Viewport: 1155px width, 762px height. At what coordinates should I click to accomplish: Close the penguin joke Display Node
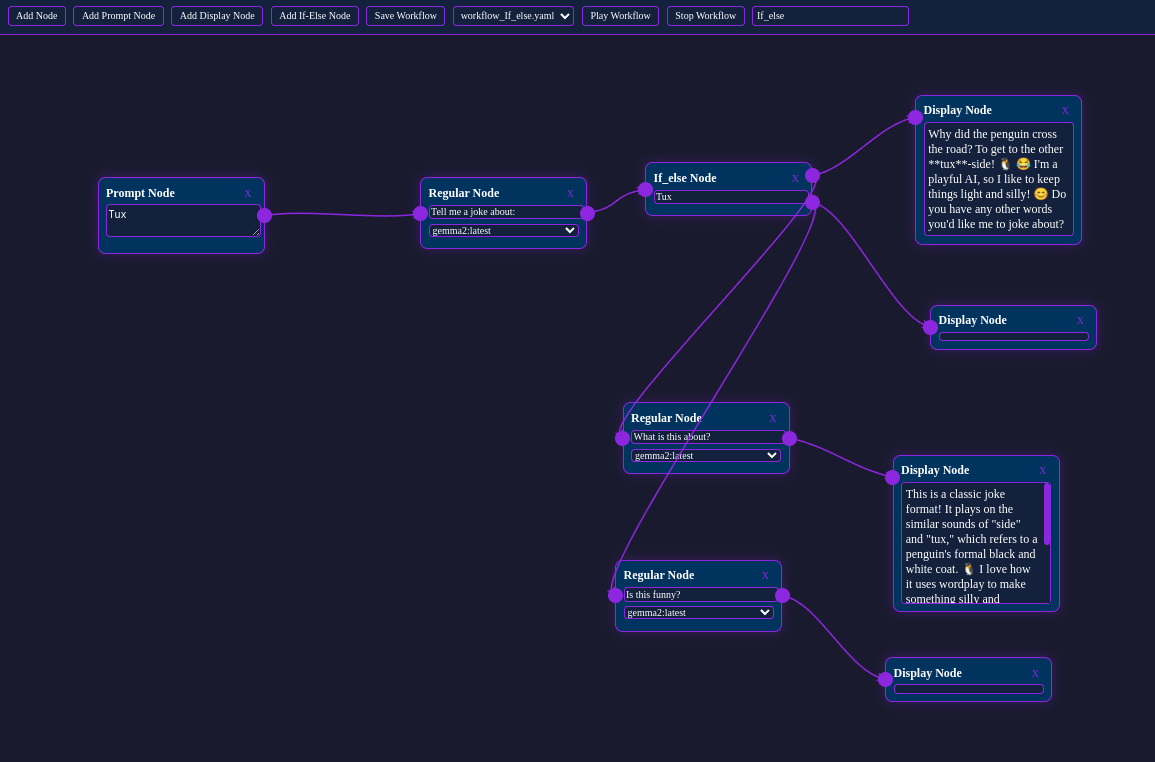coord(1065,111)
